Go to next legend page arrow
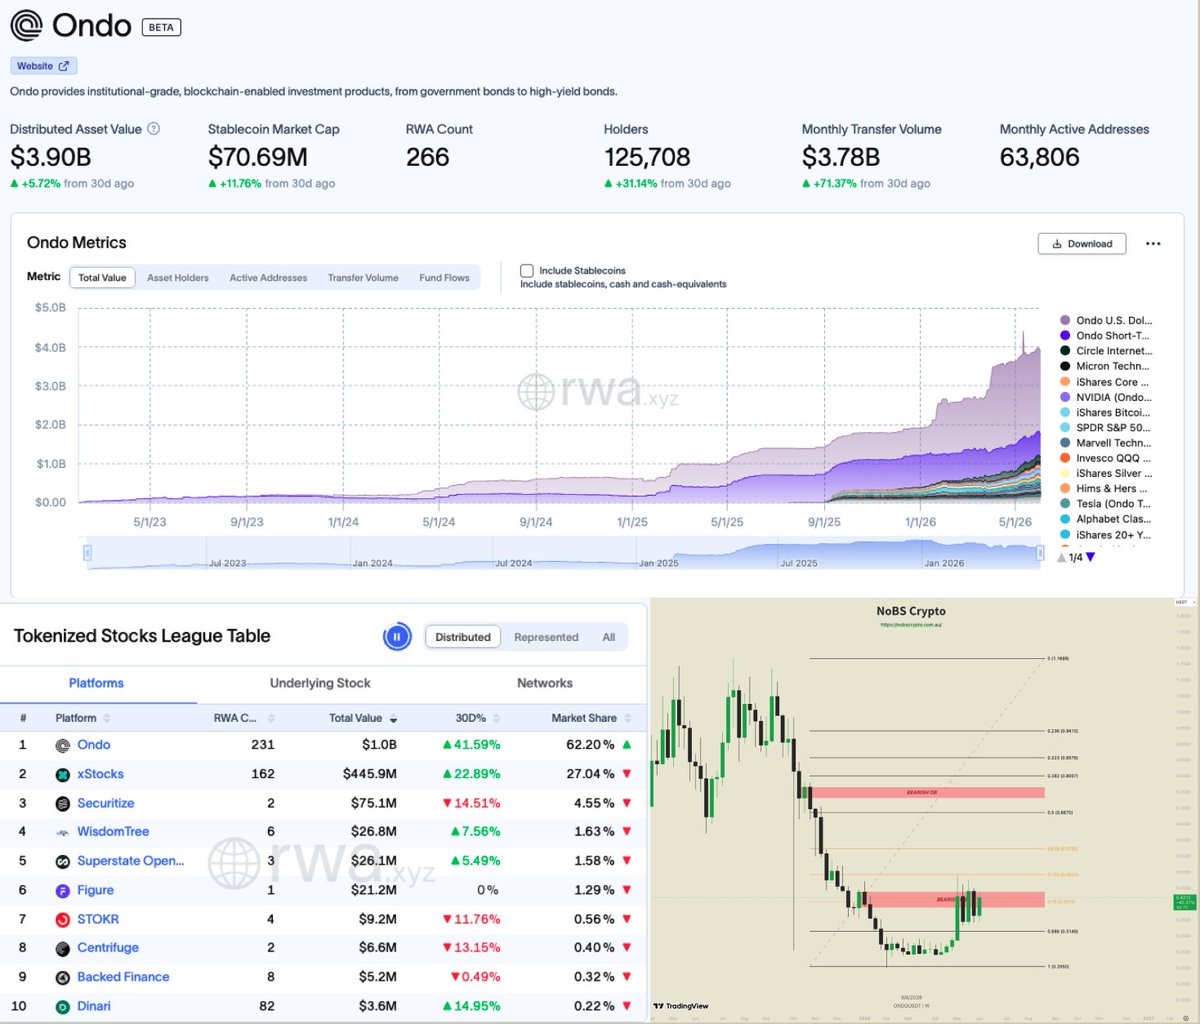This screenshot has height=1024, width=1200. (x=1091, y=557)
